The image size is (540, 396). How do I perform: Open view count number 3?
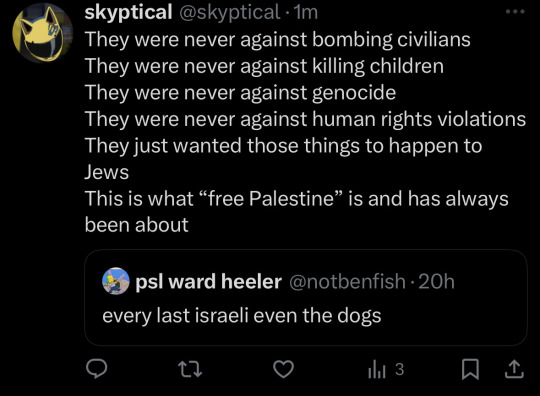pyautogui.click(x=399, y=369)
